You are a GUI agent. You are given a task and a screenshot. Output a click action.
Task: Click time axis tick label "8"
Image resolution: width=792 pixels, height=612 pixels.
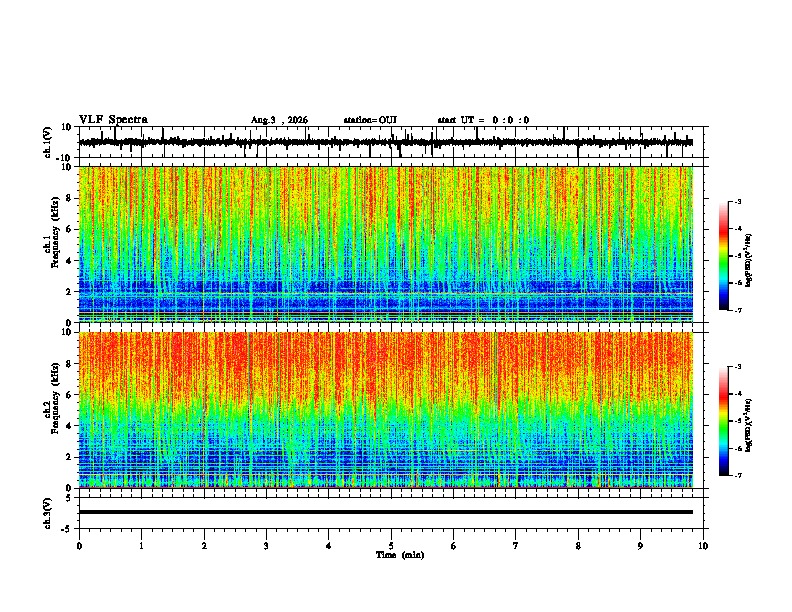click(x=578, y=546)
